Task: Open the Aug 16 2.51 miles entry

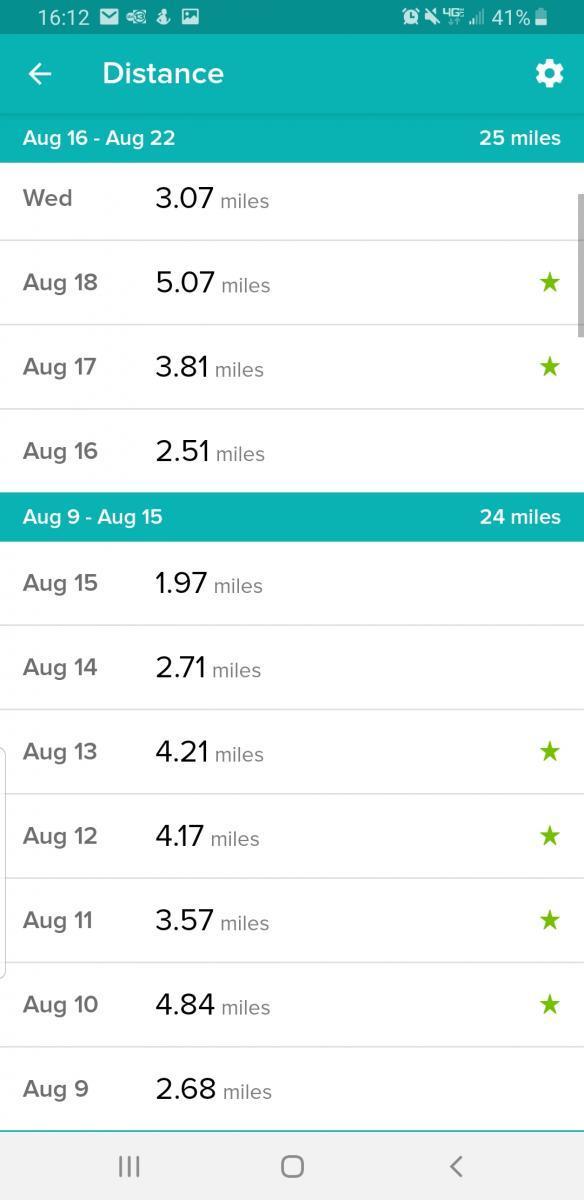Action: pyautogui.click(x=292, y=451)
